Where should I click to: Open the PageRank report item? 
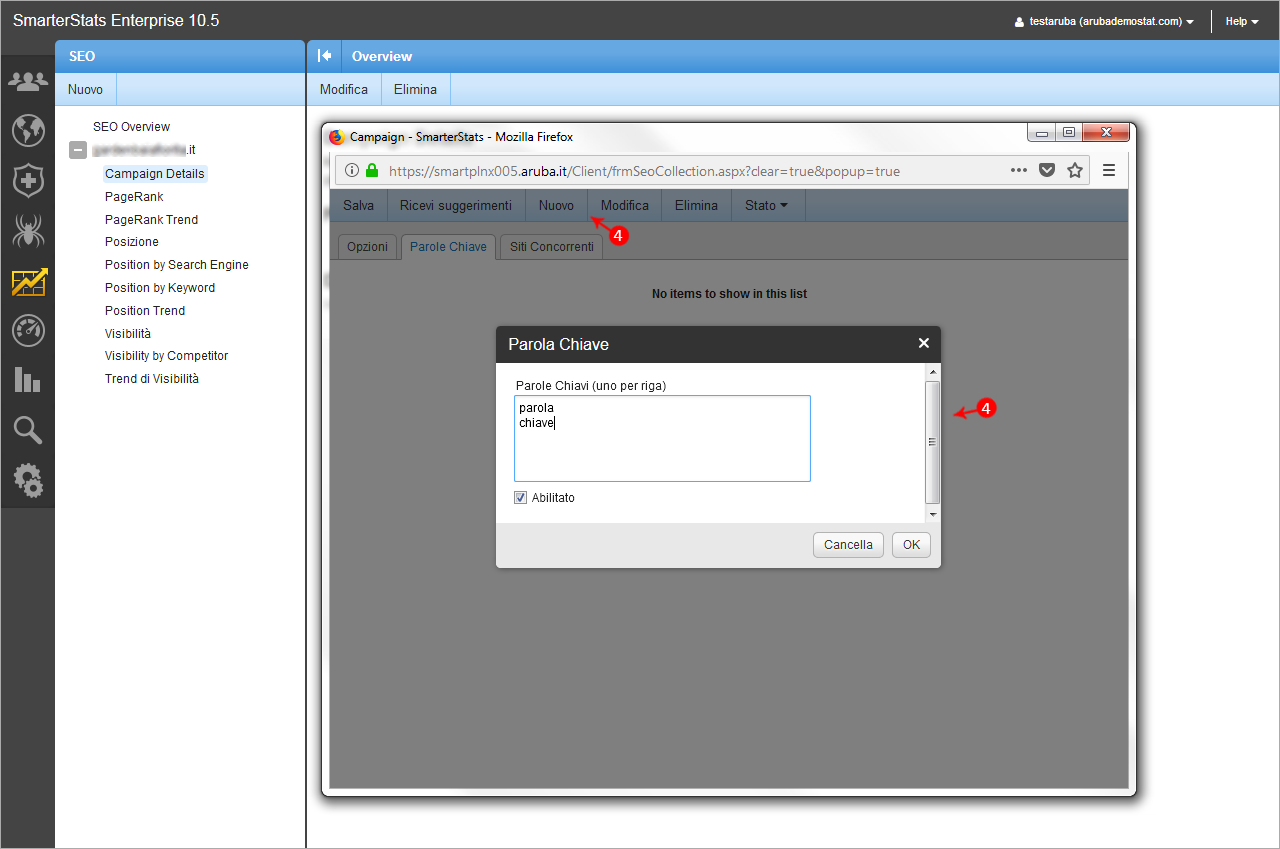coord(134,197)
